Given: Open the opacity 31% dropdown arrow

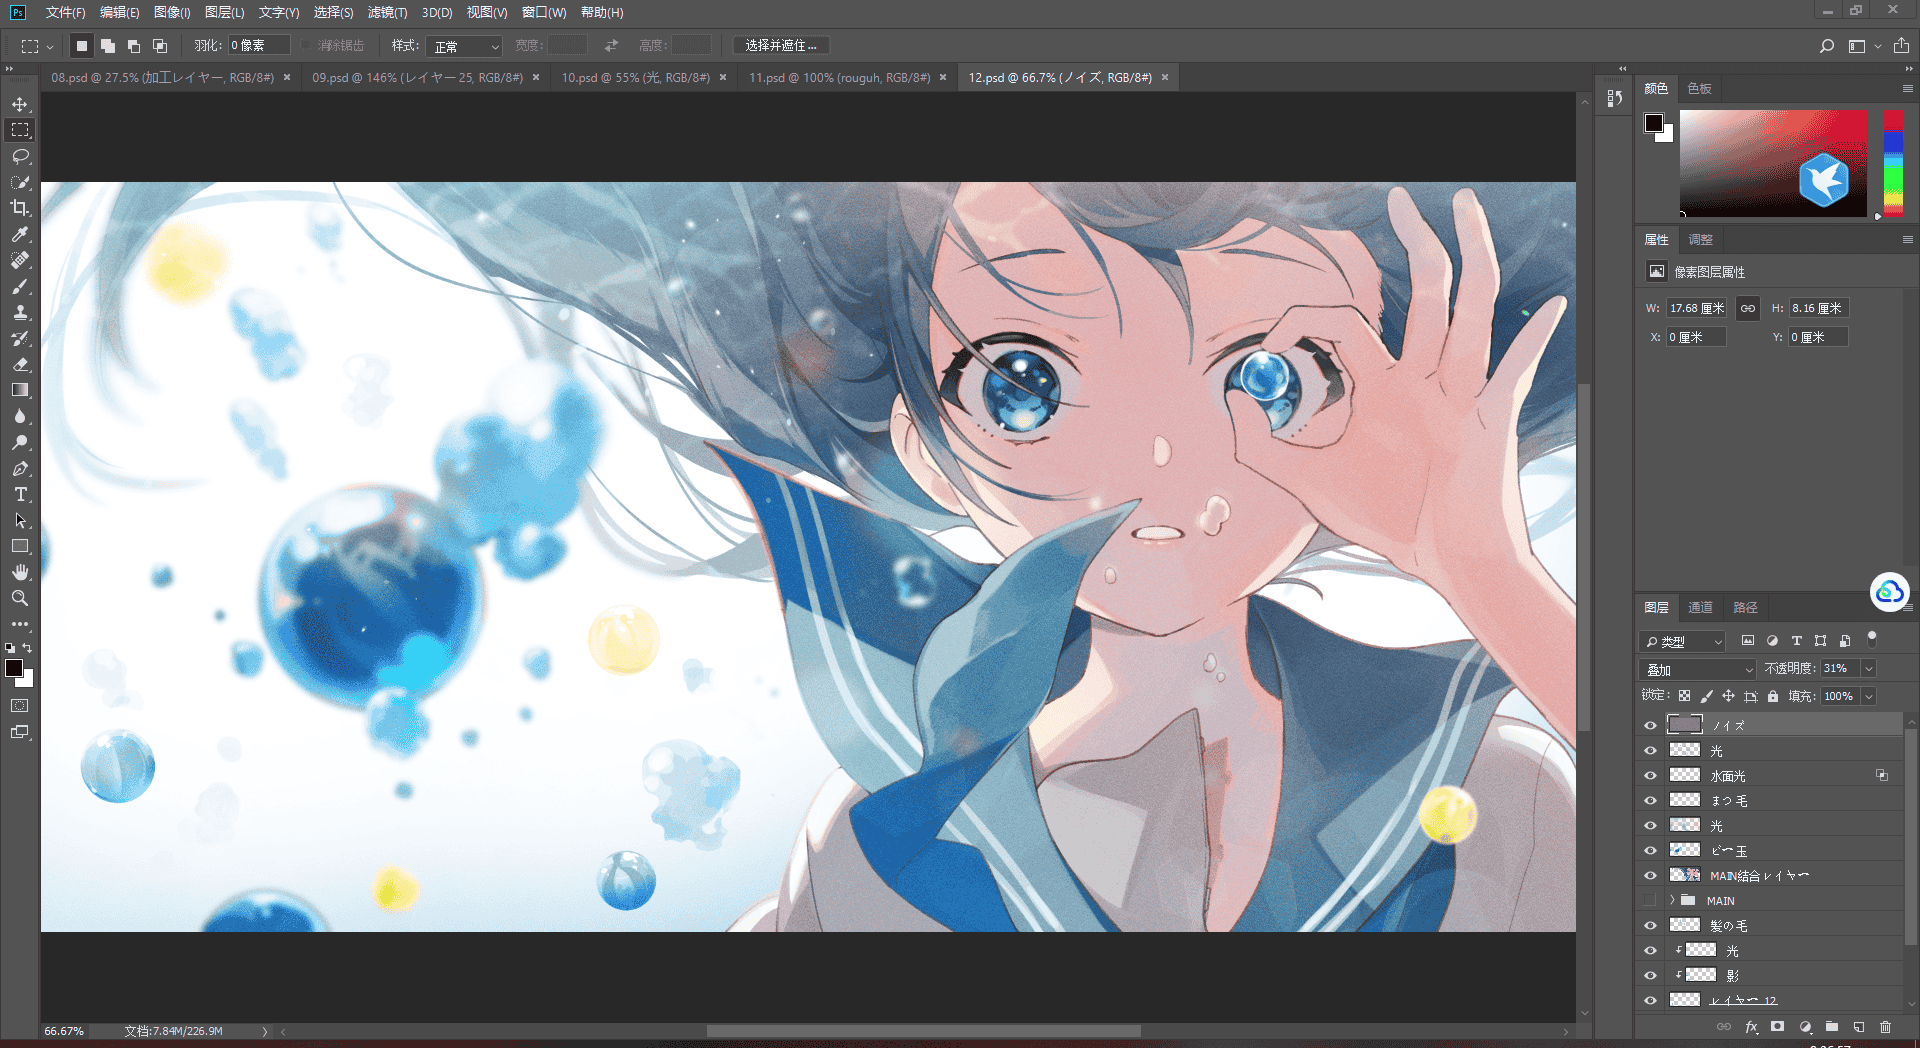Looking at the screenshot, I should [x=1868, y=668].
